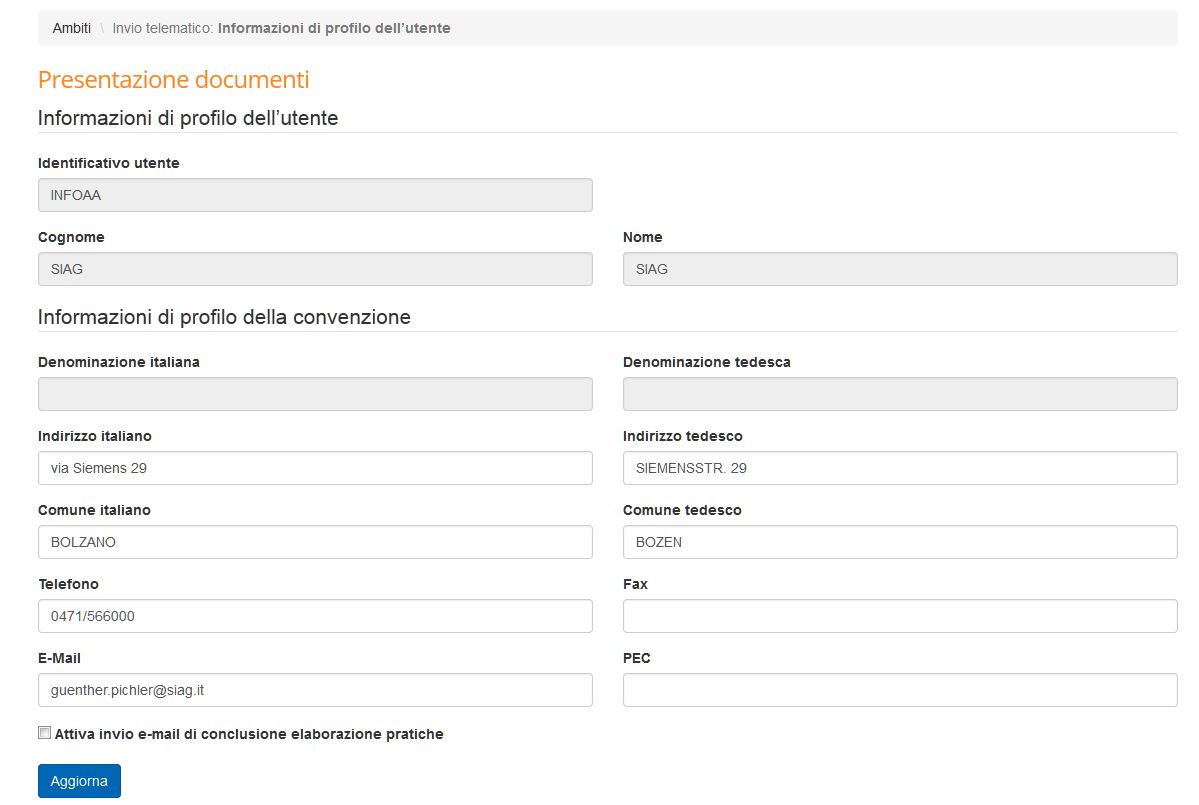The width and height of the screenshot is (1199, 805).
Task: Click the Informazioni di profilo della convenzione heading
Action: click(224, 317)
